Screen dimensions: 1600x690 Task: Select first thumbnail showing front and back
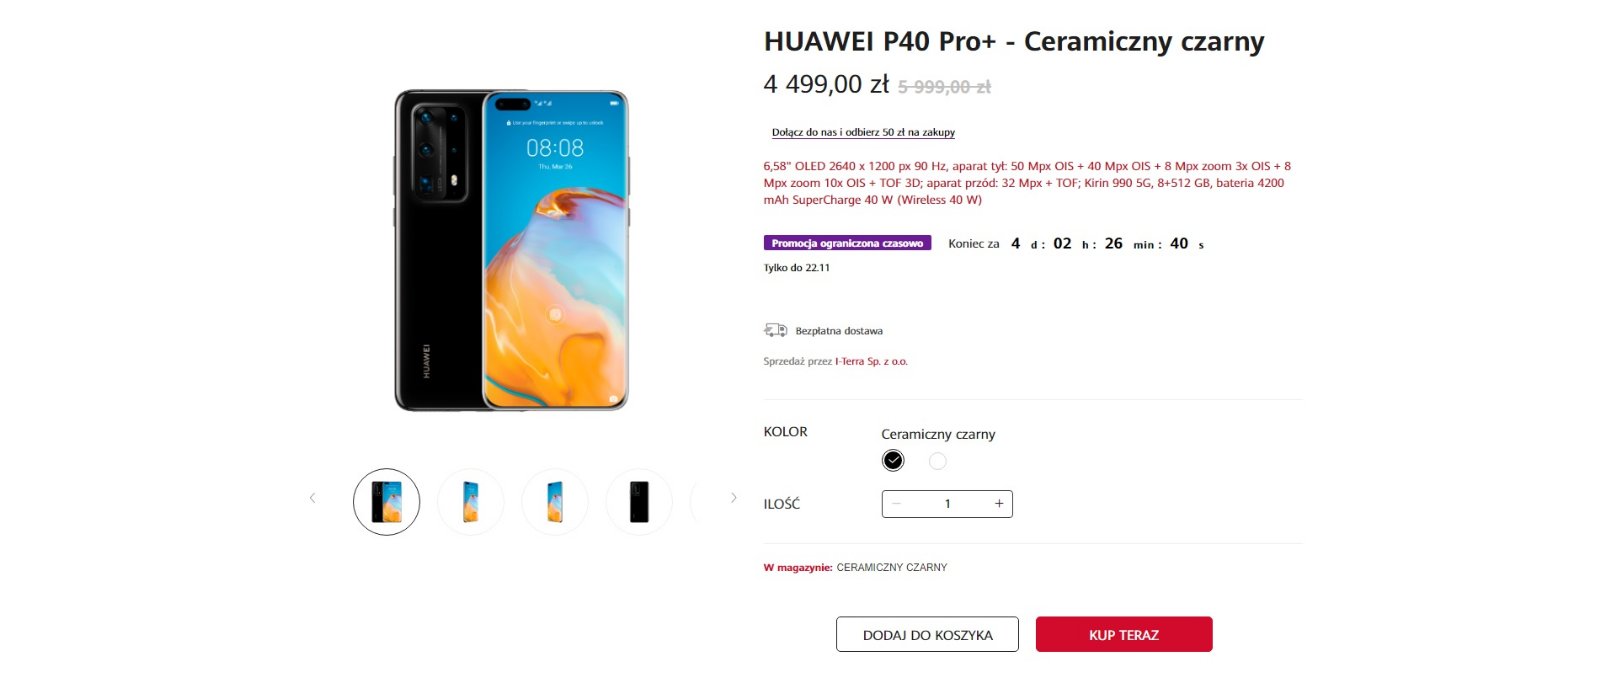386,502
